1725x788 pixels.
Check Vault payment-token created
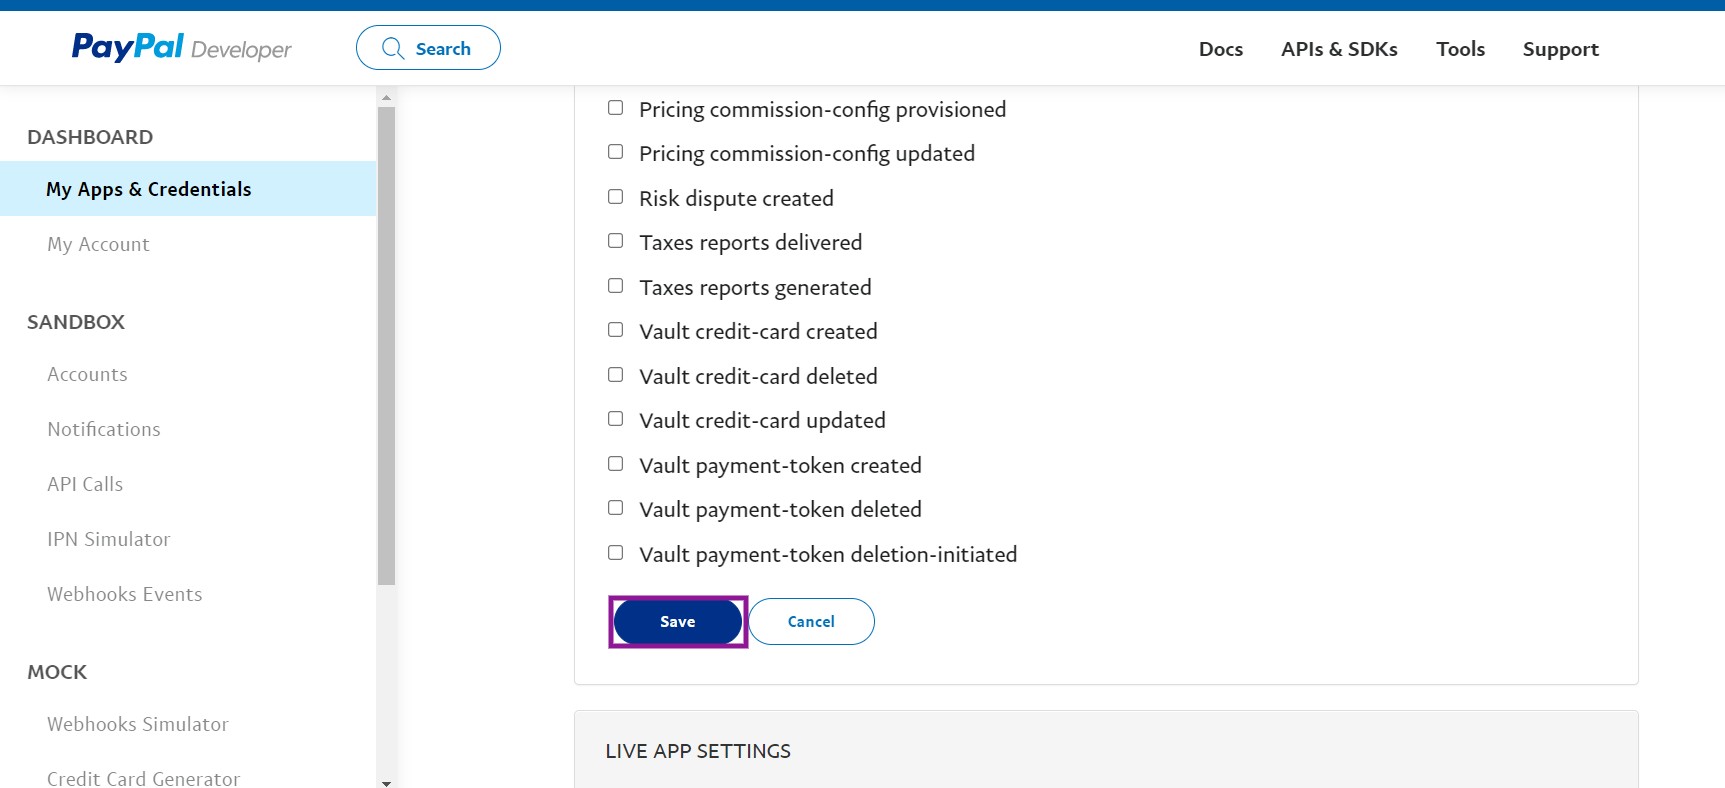pos(616,464)
